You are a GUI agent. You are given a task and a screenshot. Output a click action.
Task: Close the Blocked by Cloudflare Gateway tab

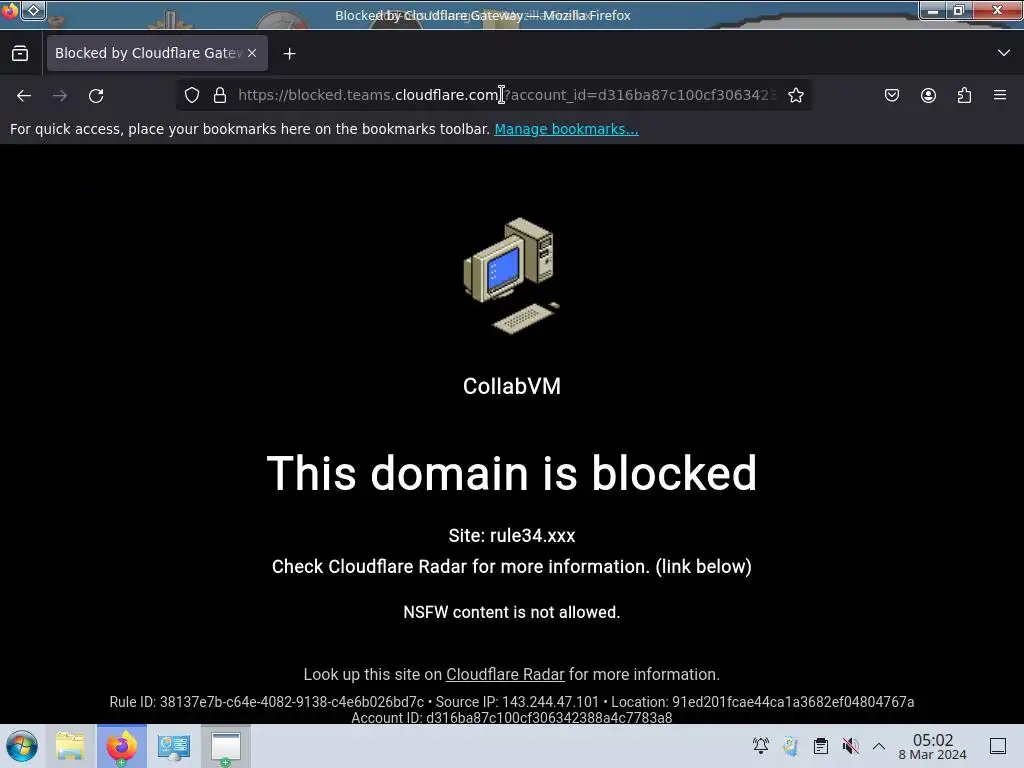pyautogui.click(x=252, y=53)
